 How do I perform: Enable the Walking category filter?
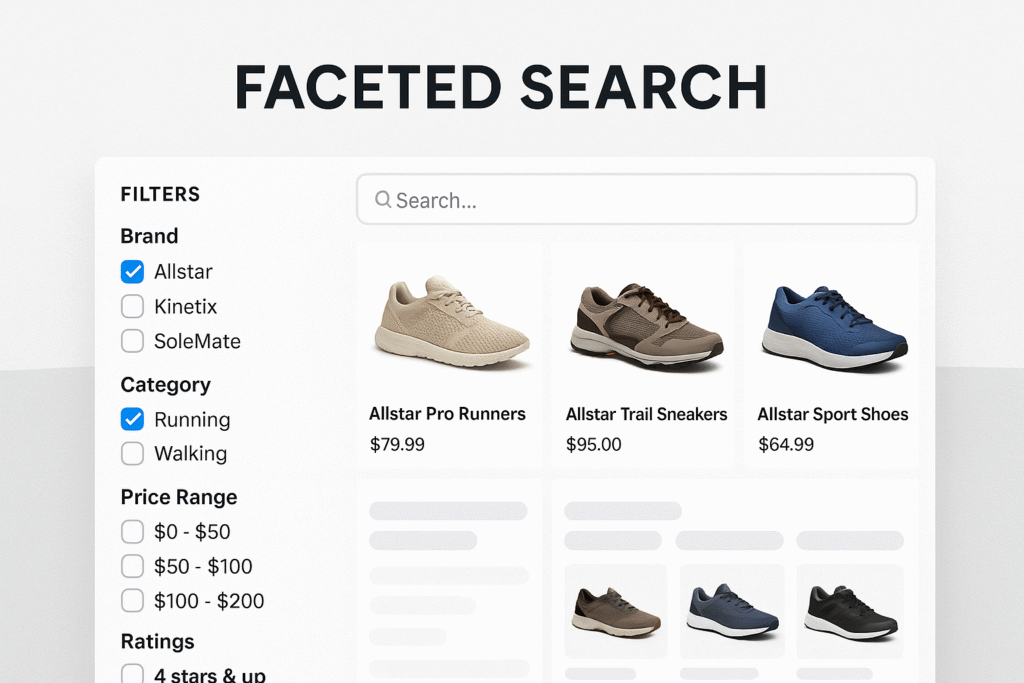click(x=132, y=454)
